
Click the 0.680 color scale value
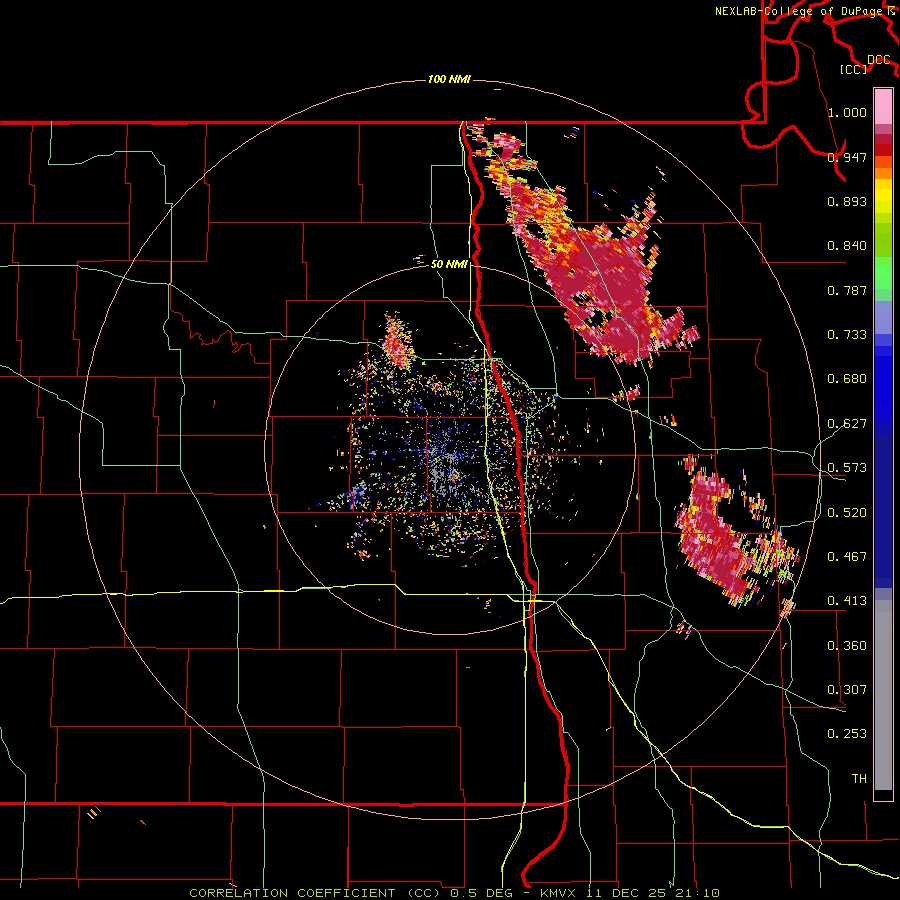[847, 379]
